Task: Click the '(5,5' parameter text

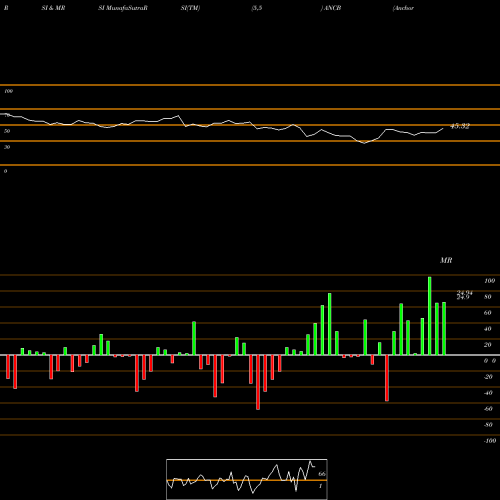Action: [x=257, y=8]
